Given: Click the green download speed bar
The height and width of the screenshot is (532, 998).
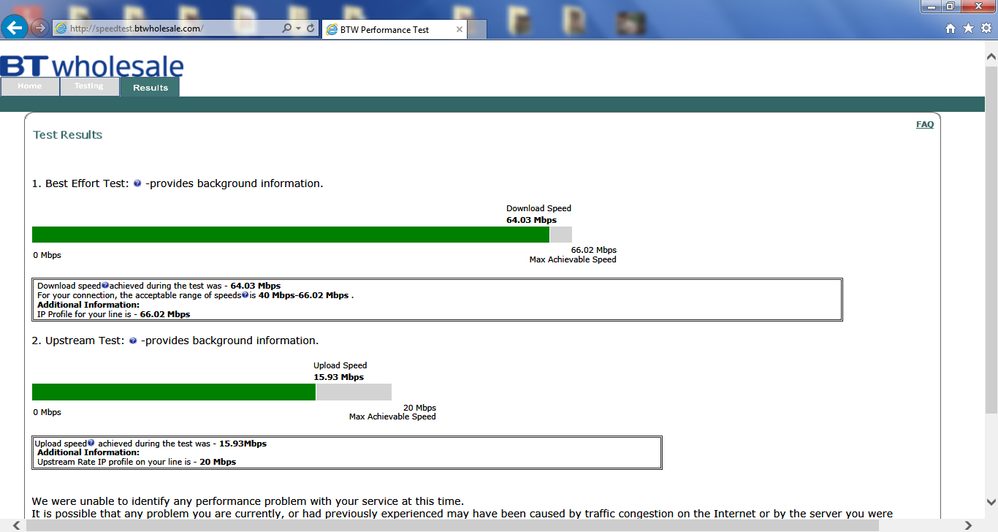Looking at the screenshot, I should tap(290, 235).
